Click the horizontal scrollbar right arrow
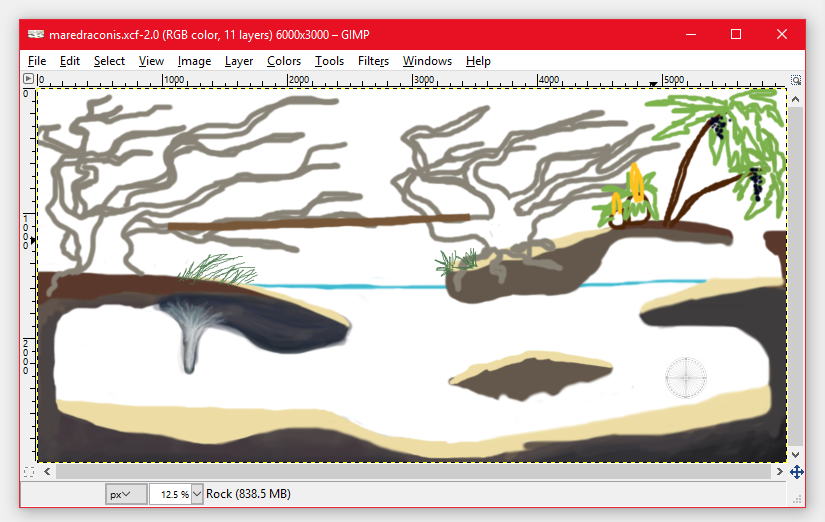825x522 pixels. [780, 471]
